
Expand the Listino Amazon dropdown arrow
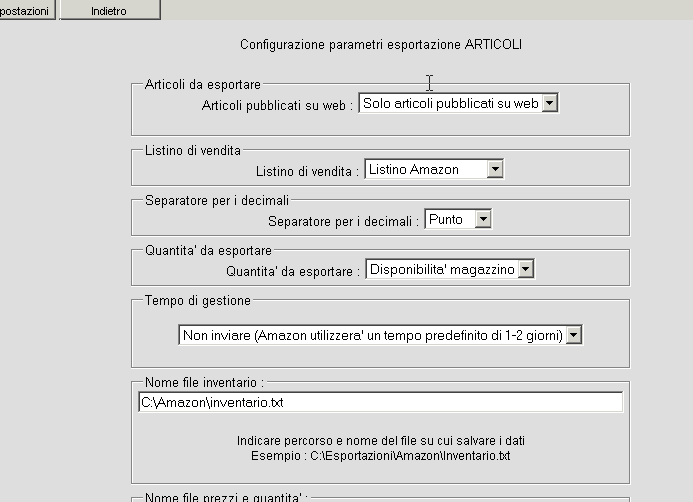pos(494,170)
